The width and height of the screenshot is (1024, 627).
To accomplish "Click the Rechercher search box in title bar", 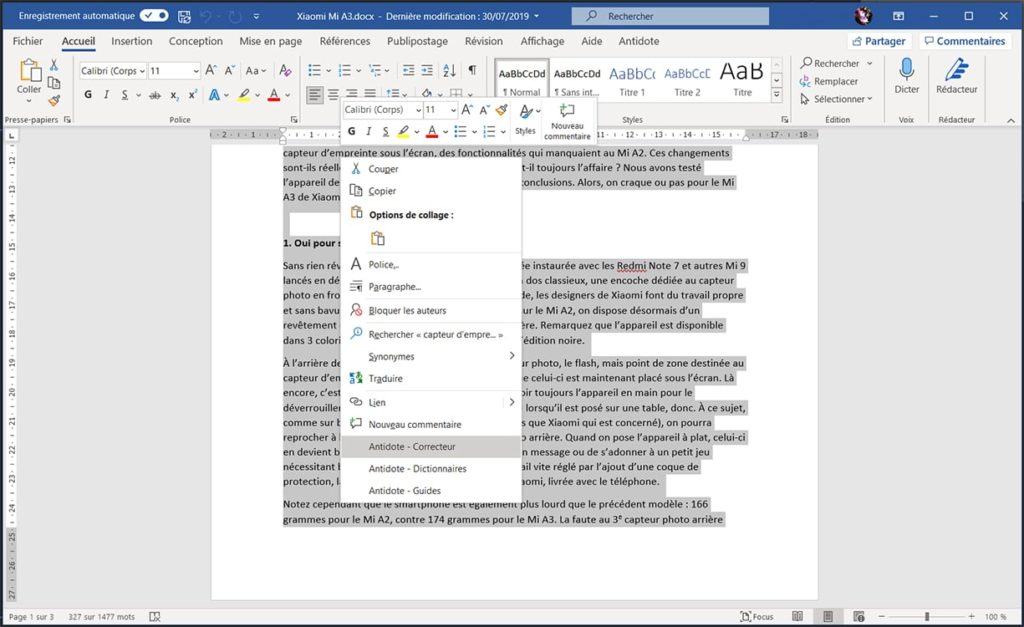I will [x=670, y=16].
